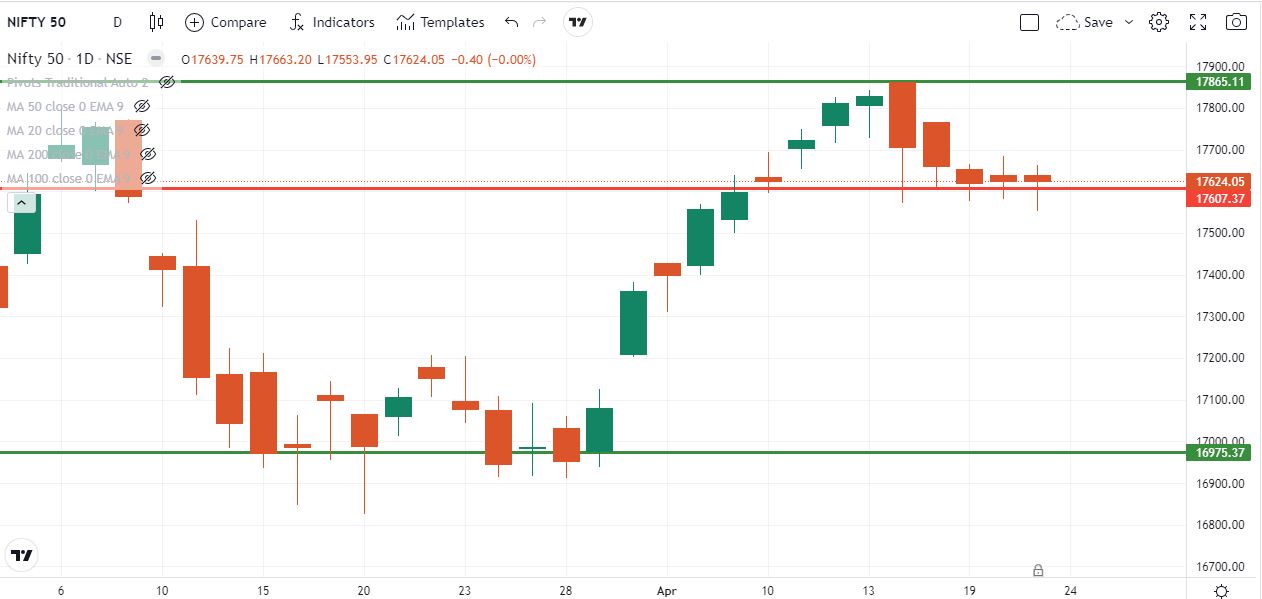The width and height of the screenshot is (1262, 599).
Task: Click the TradingView logo at bottom left
Action: [x=21, y=555]
